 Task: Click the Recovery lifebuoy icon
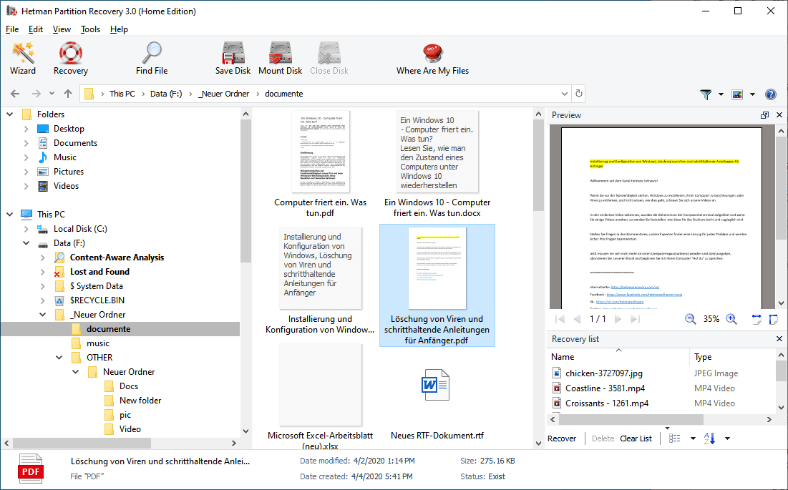[x=70, y=53]
